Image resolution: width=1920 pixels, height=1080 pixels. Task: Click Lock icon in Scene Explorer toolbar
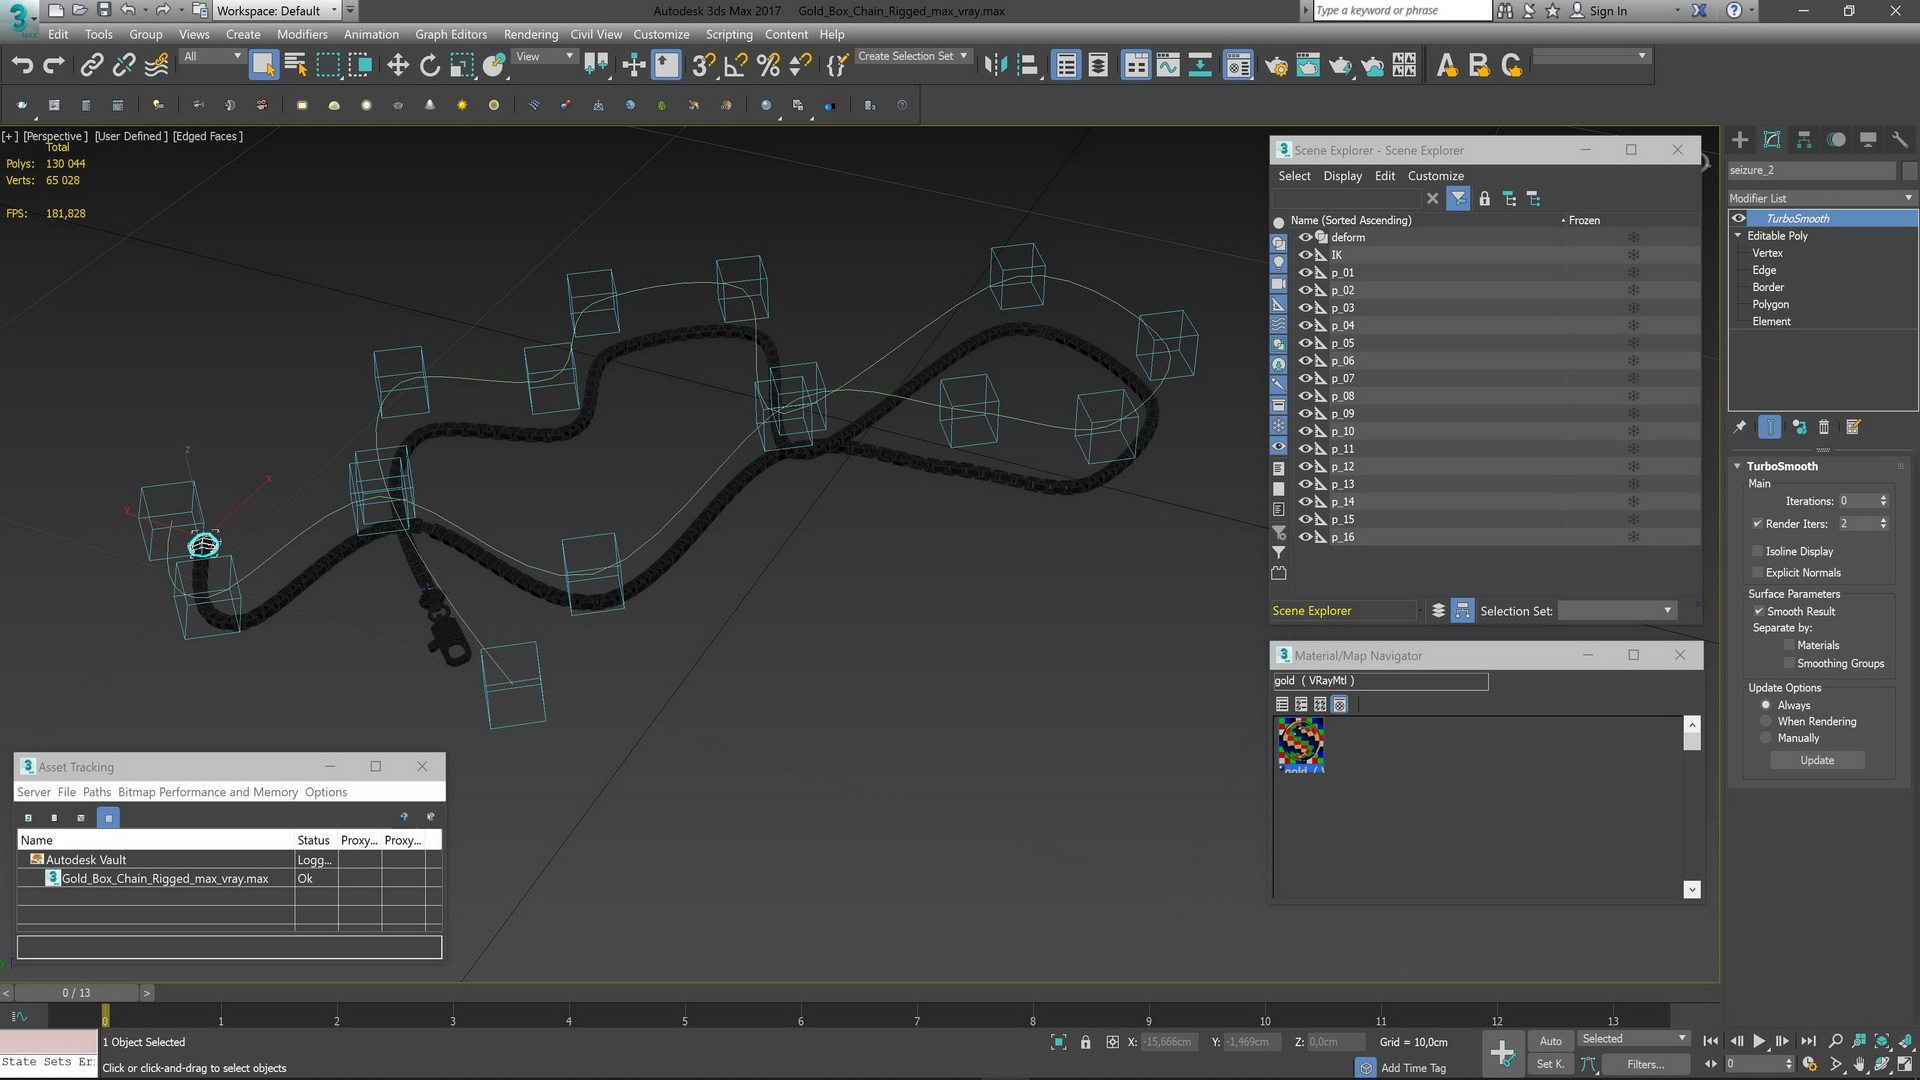pos(1484,199)
